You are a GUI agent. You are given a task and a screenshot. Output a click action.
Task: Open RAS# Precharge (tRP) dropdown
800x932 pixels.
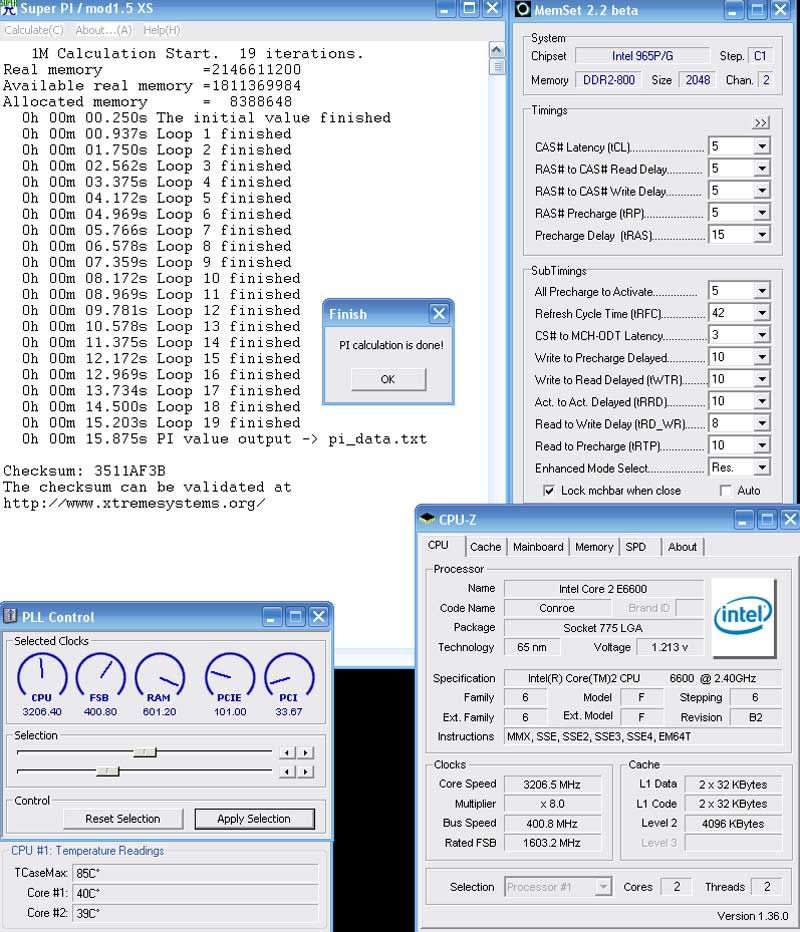[x=762, y=213]
